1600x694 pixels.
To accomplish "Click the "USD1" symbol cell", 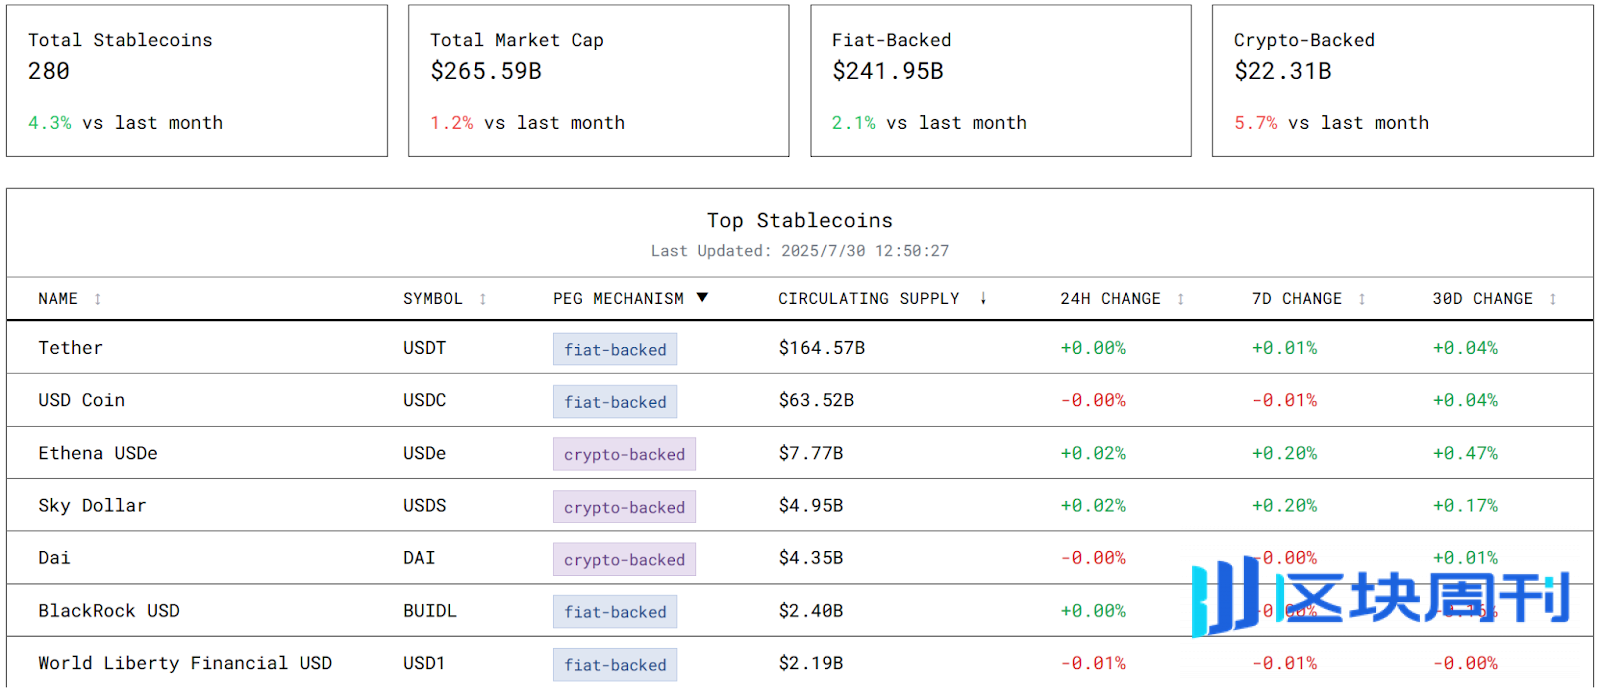I will pyautogui.click(x=424, y=663).
